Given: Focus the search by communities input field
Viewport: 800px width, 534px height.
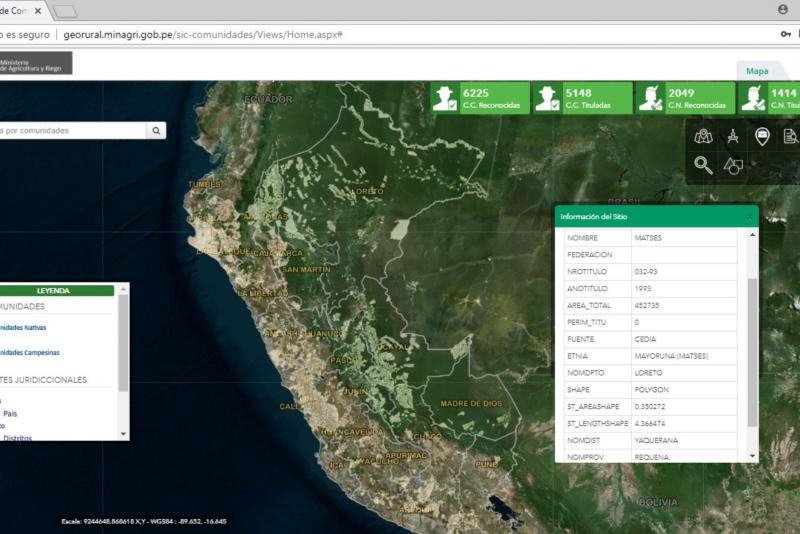Looking at the screenshot, I should pos(73,131).
